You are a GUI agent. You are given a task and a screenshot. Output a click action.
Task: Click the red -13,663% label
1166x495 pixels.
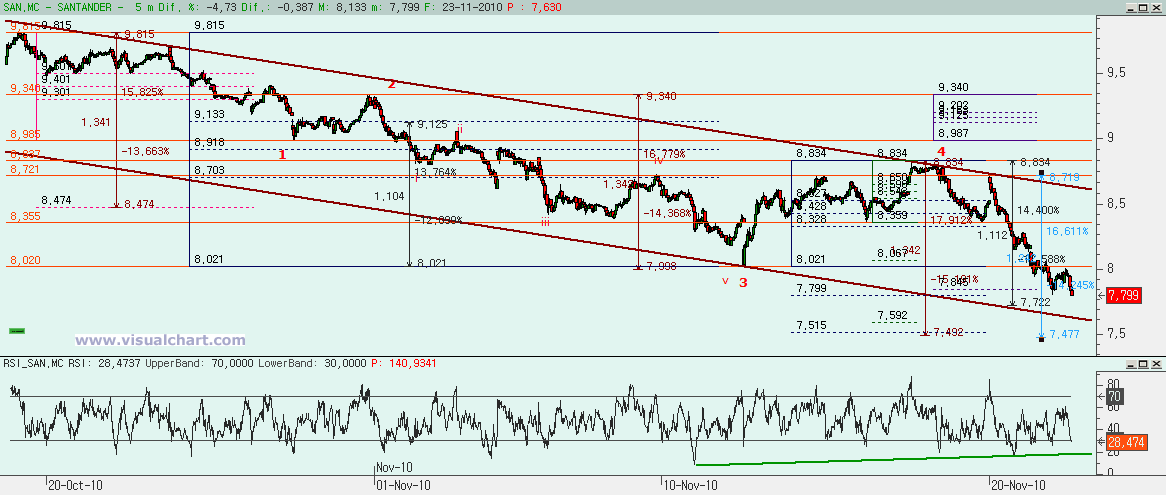(x=145, y=151)
